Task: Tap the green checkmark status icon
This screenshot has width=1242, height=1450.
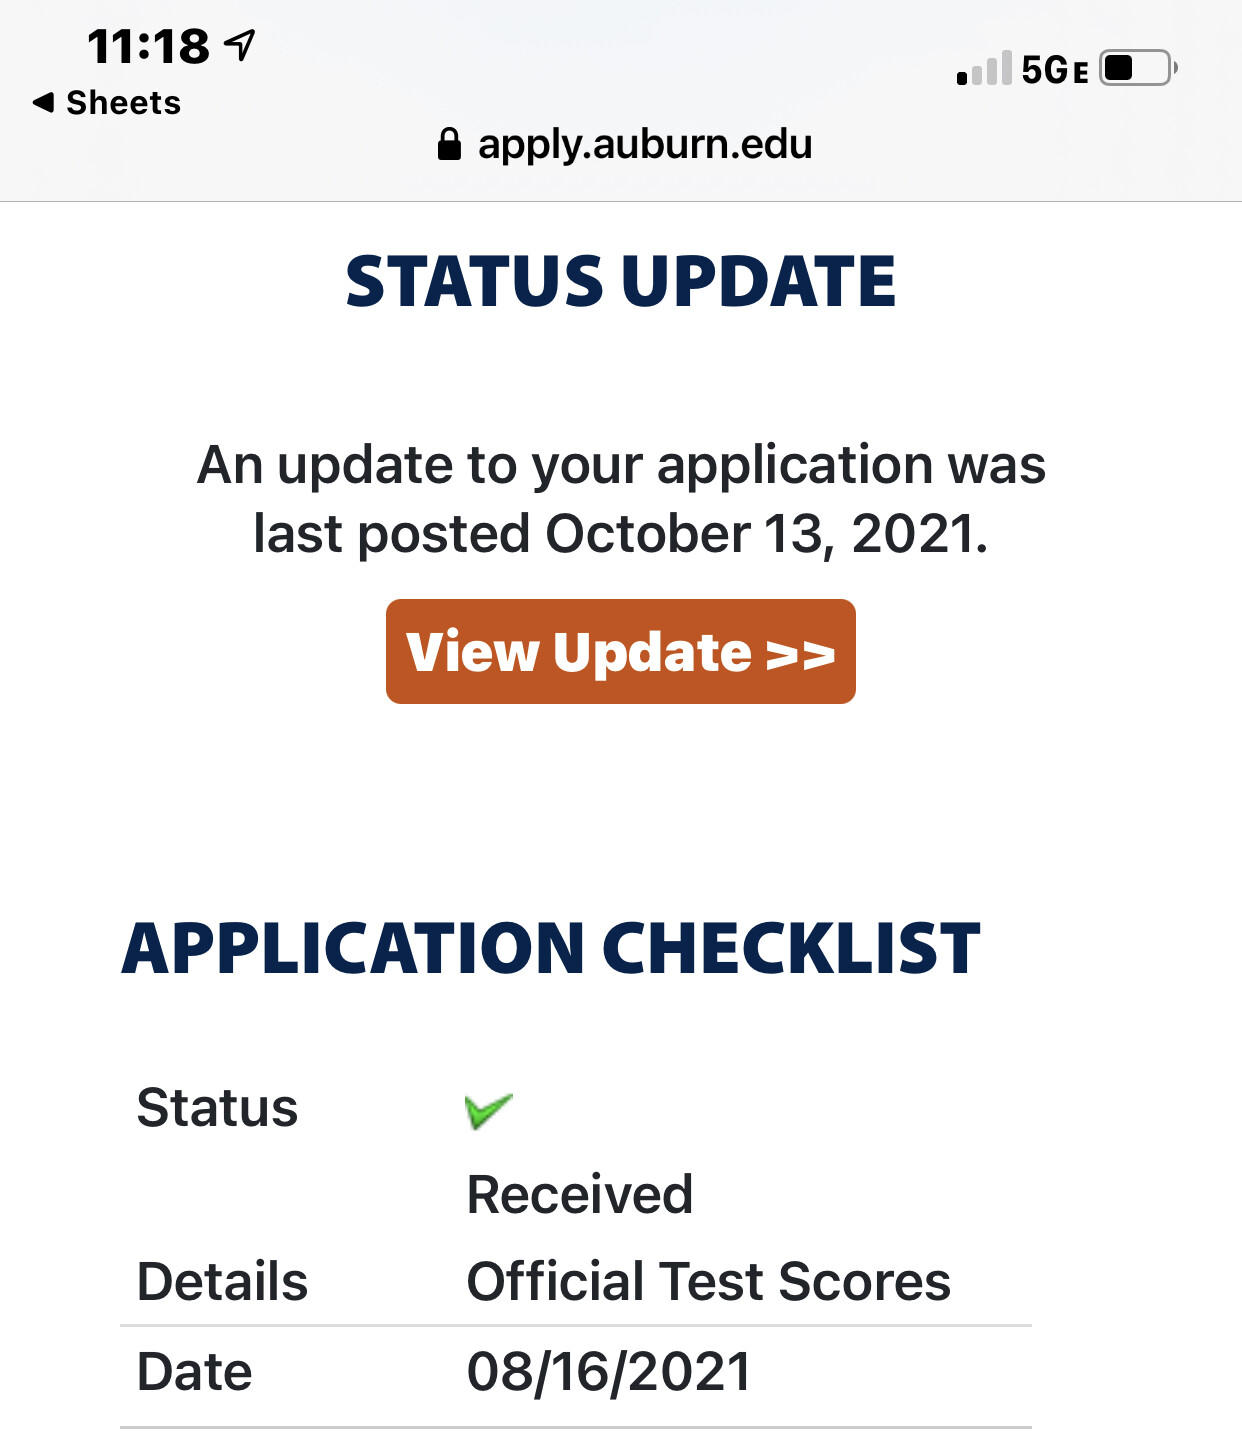Action: 488,1110
